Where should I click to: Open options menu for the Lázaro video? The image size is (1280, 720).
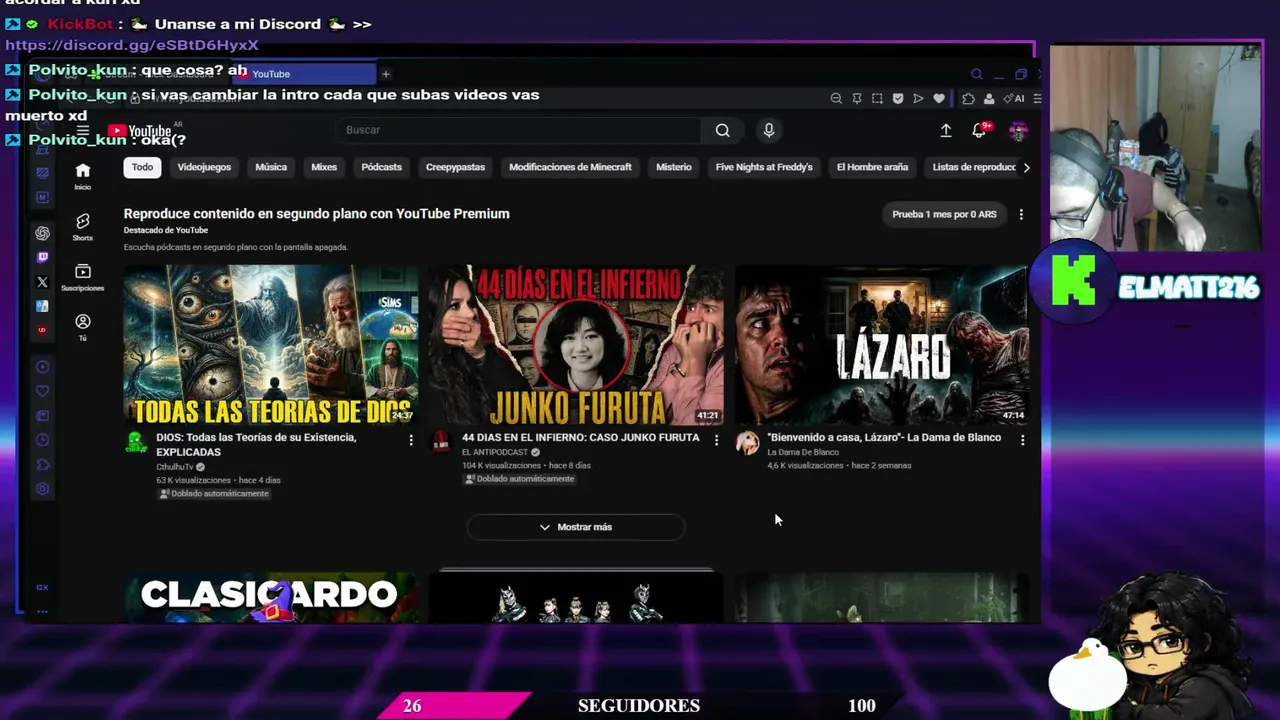[x=1022, y=440]
